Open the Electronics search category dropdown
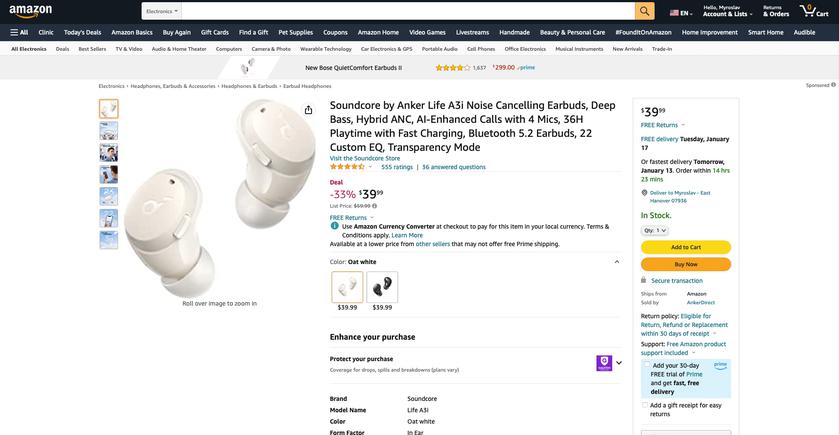 tap(161, 11)
